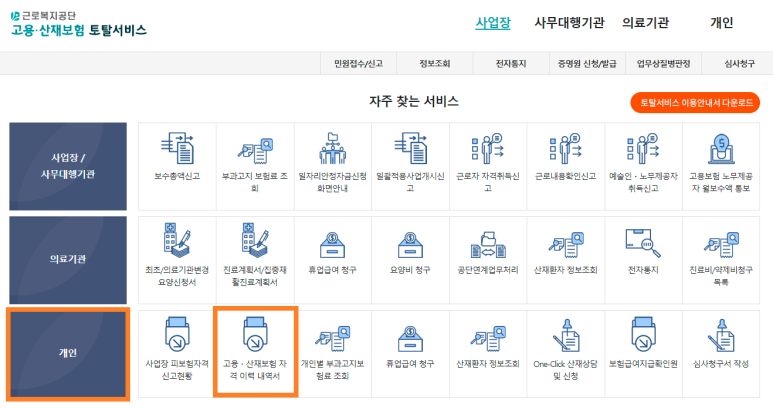Open the 심사청구 menu
Screen dimensions: 773x408
739,64
